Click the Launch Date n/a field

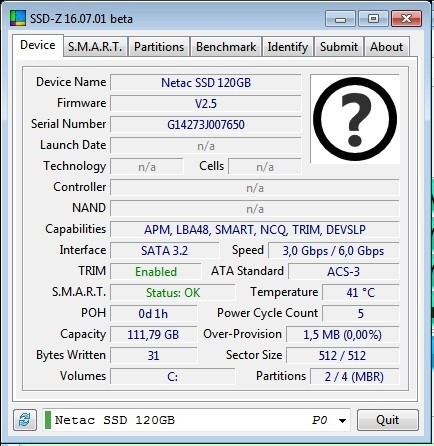click(x=206, y=146)
